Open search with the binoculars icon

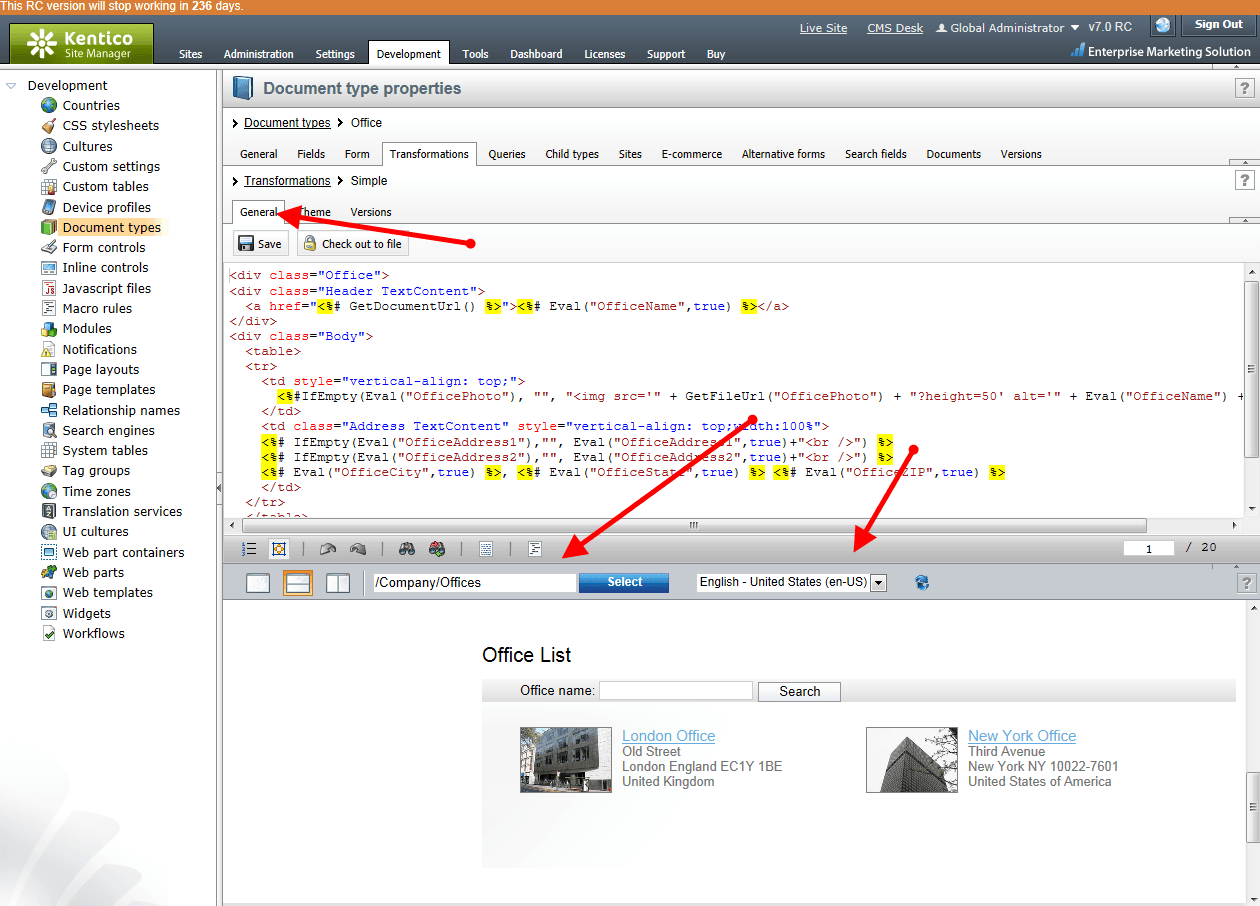point(407,549)
